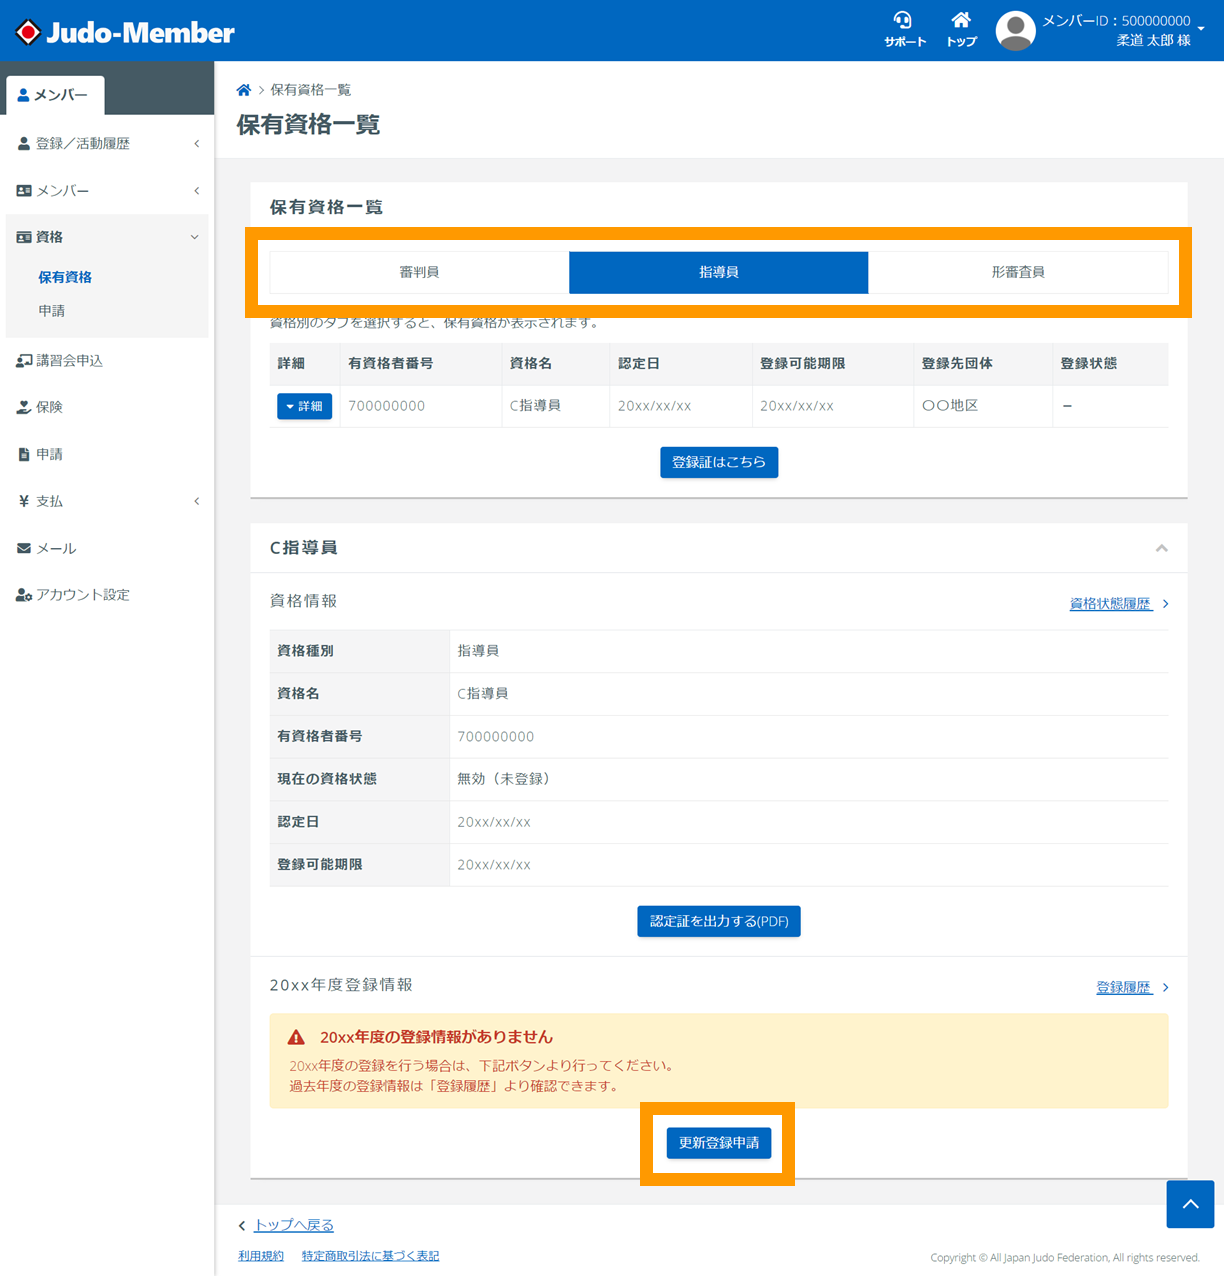Click the breadcrumb home icon

244,90
